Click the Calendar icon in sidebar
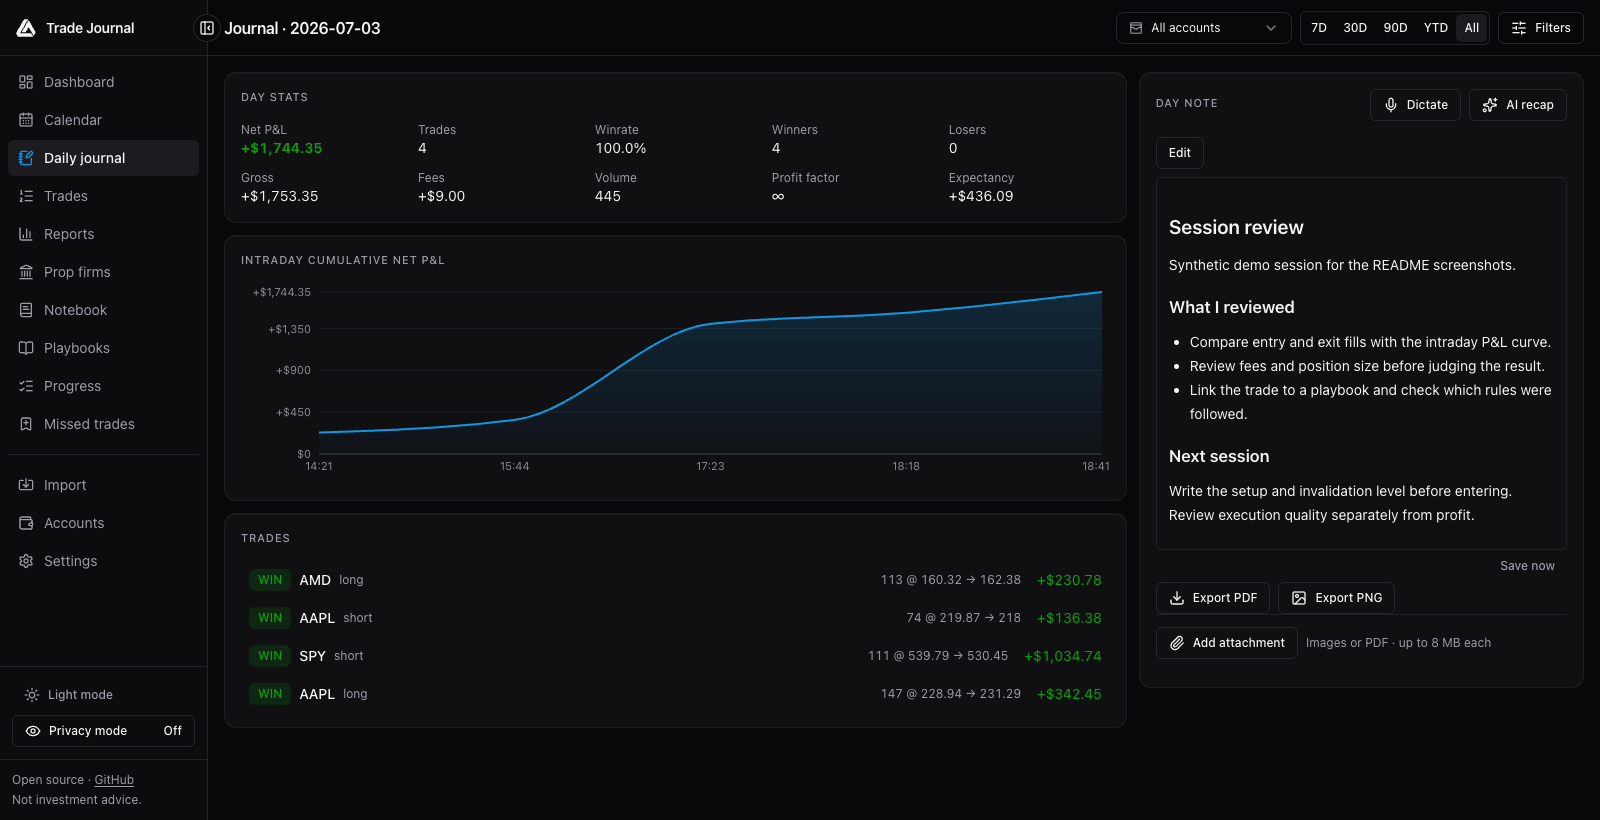Viewport: 1600px width, 820px height. click(26, 120)
